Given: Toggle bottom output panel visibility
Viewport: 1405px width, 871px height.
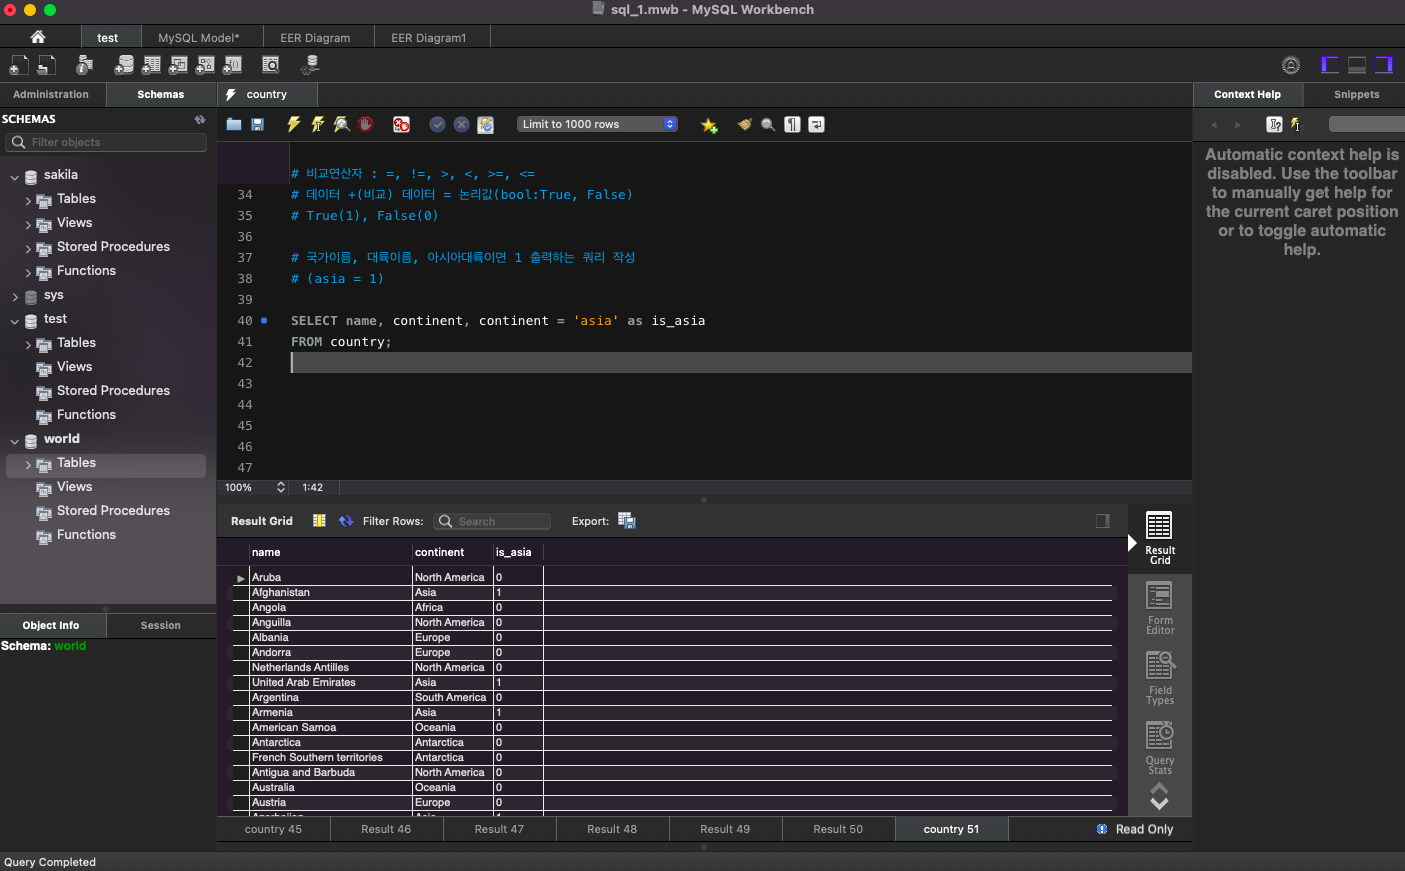Looking at the screenshot, I should pyautogui.click(x=1357, y=65).
